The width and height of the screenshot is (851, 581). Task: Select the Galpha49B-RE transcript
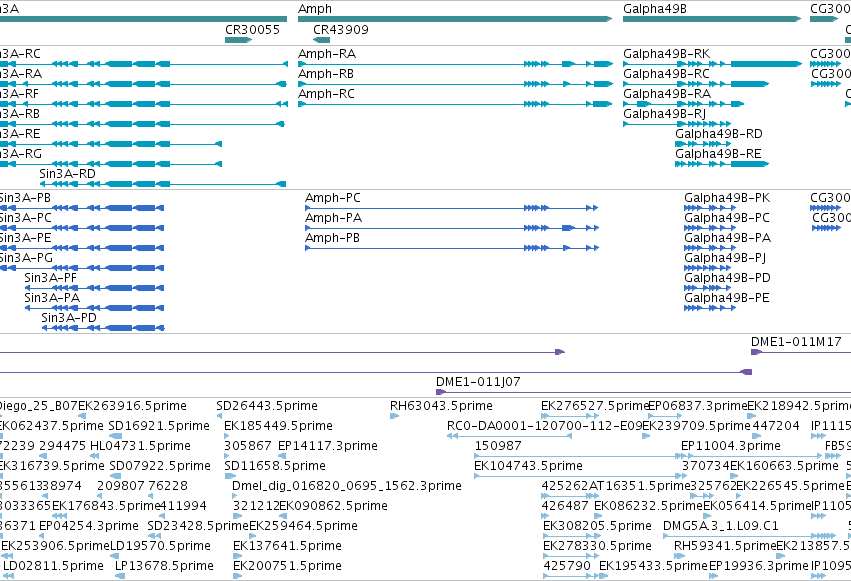(x=722, y=164)
